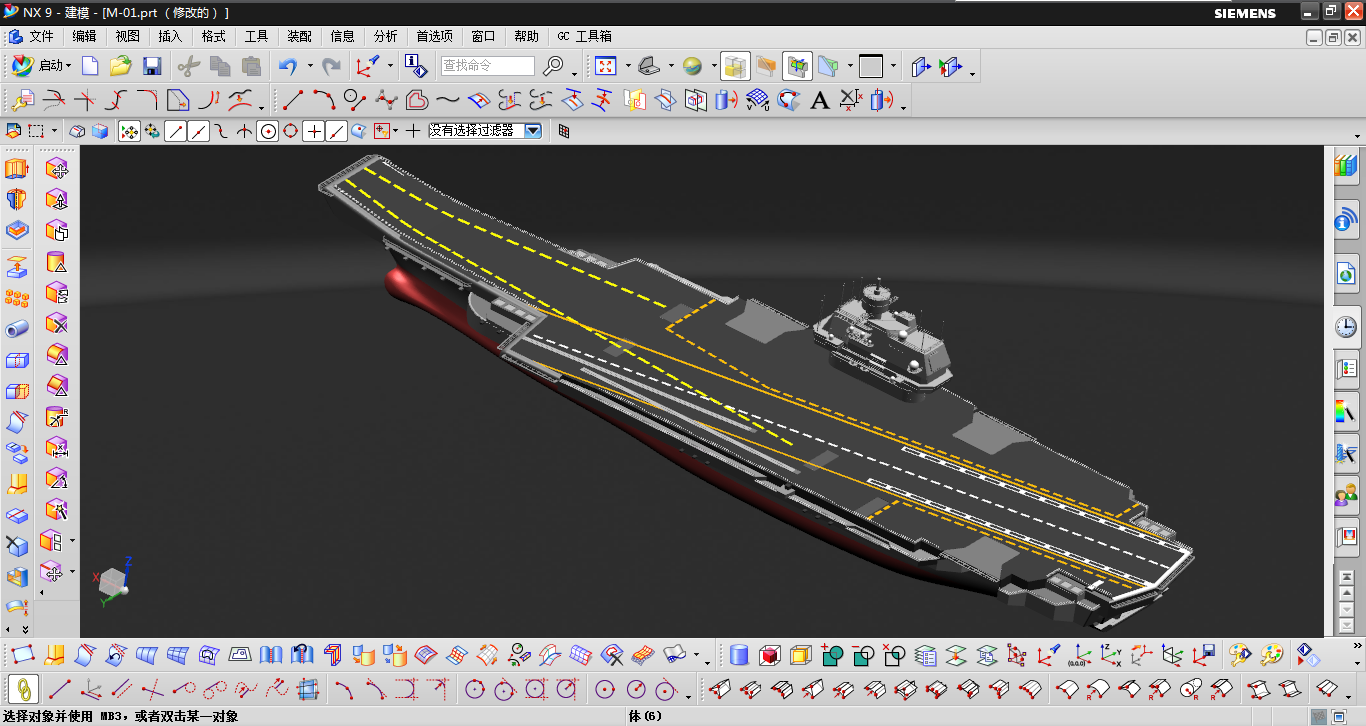
Task: Open the Internet Explorer browser tab in resource bar
Action: click(1347, 272)
